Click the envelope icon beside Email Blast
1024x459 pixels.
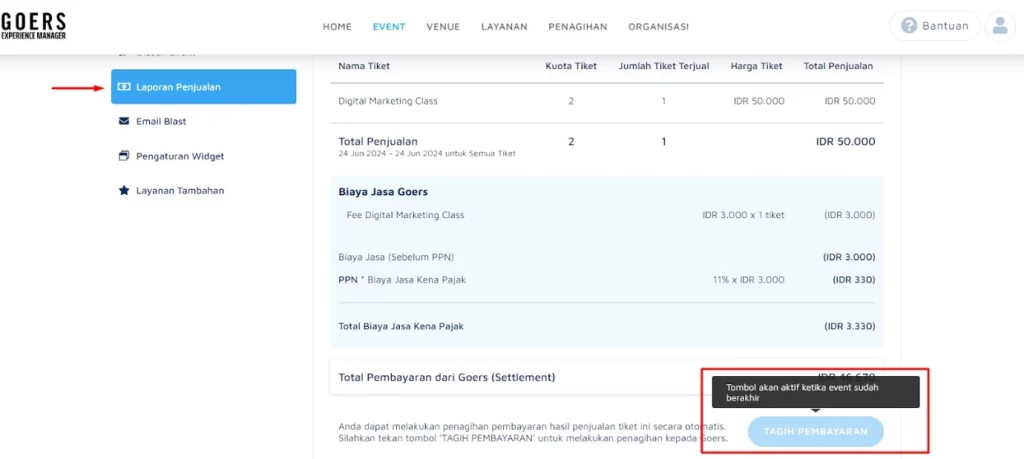[124, 121]
